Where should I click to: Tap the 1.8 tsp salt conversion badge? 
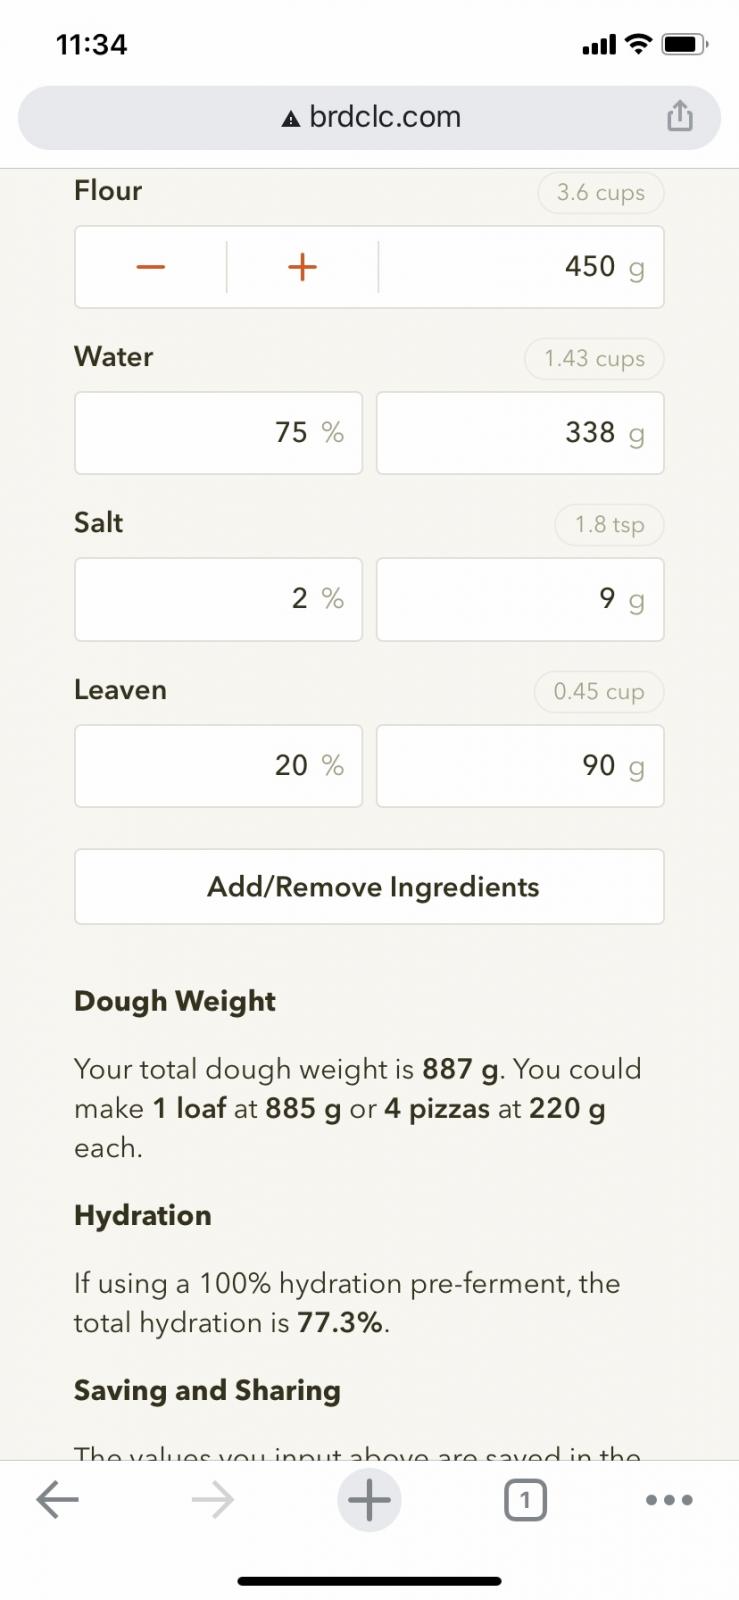point(609,525)
